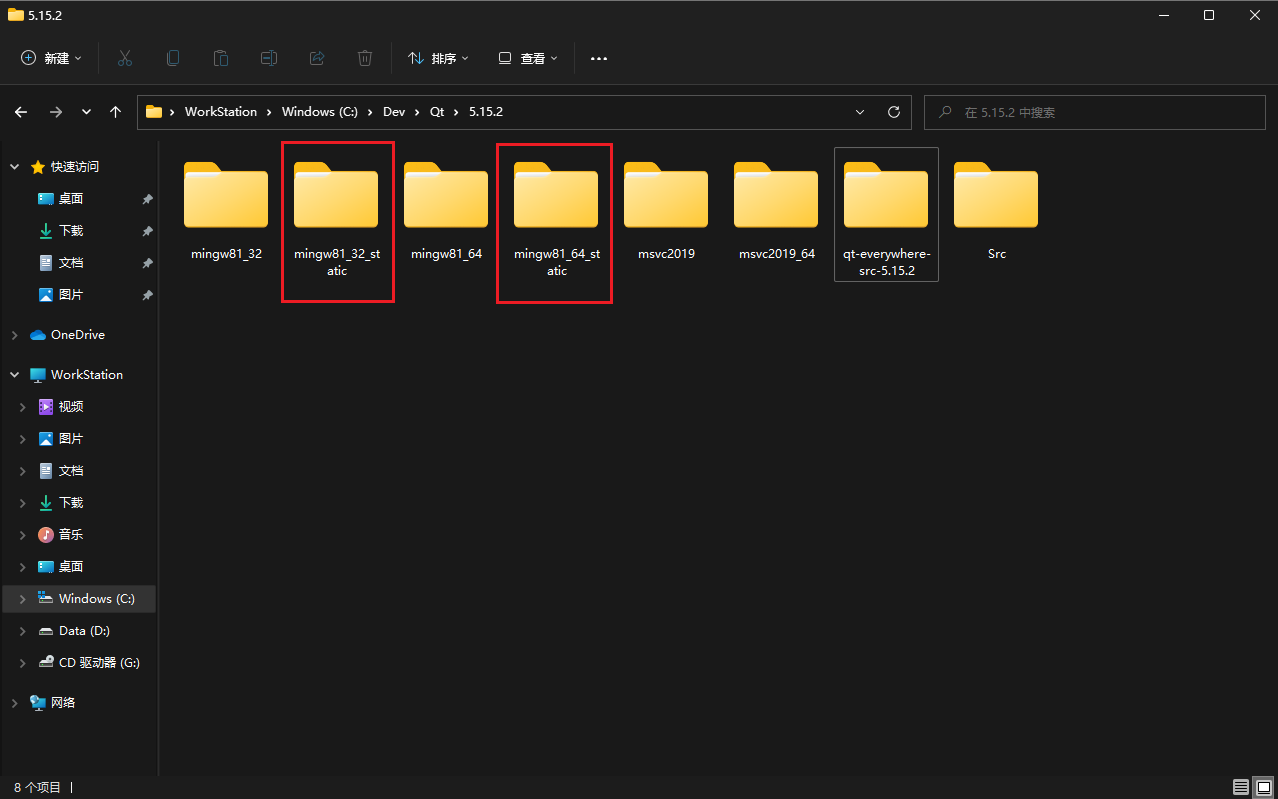Image resolution: width=1278 pixels, height=799 pixels.
Task: Select the mingw81_64 folder
Action: [x=446, y=211]
